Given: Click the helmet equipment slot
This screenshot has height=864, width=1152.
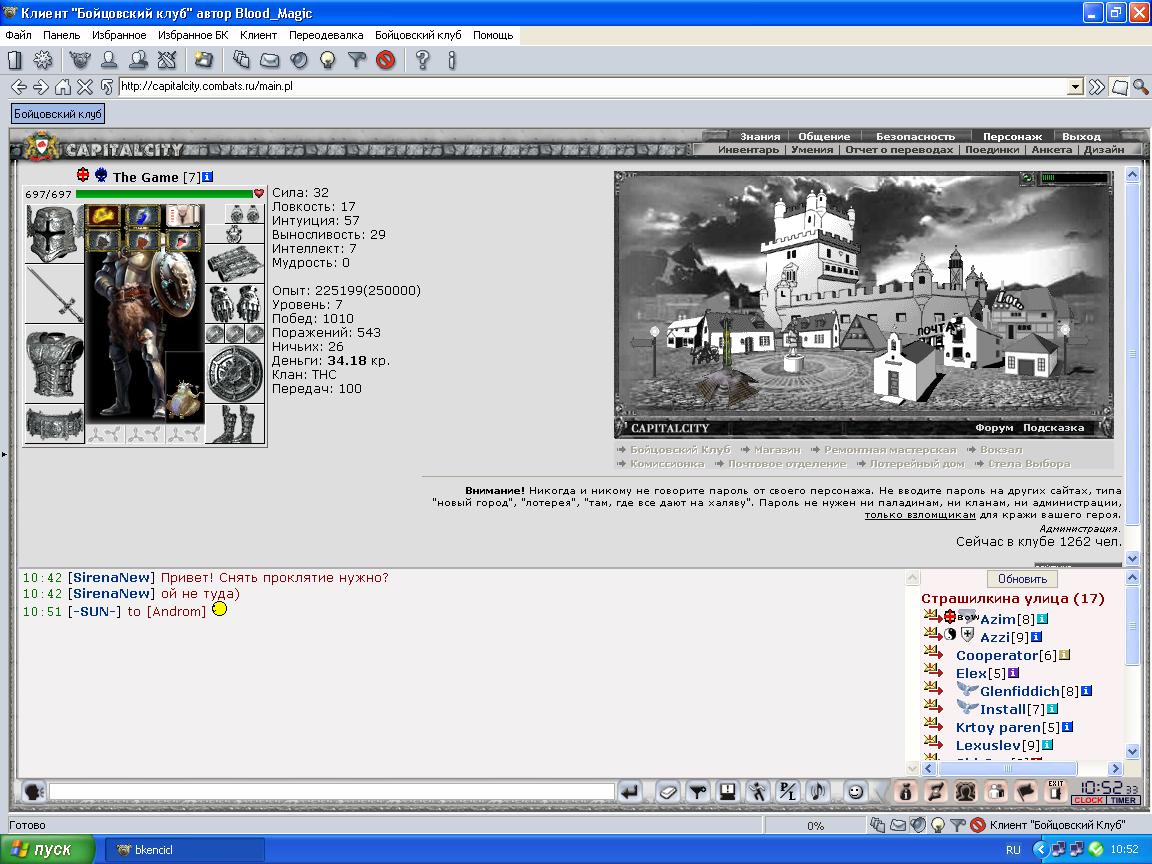Looking at the screenshot, I should [53, 234].
